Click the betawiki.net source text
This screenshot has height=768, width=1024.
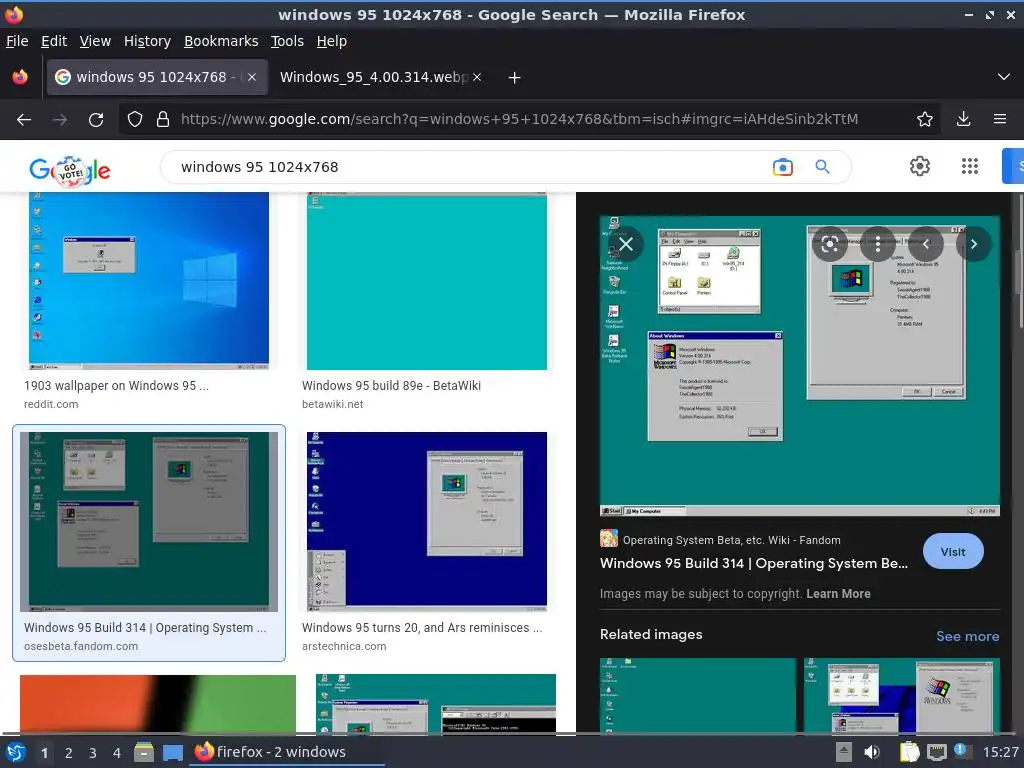point(332,404)
